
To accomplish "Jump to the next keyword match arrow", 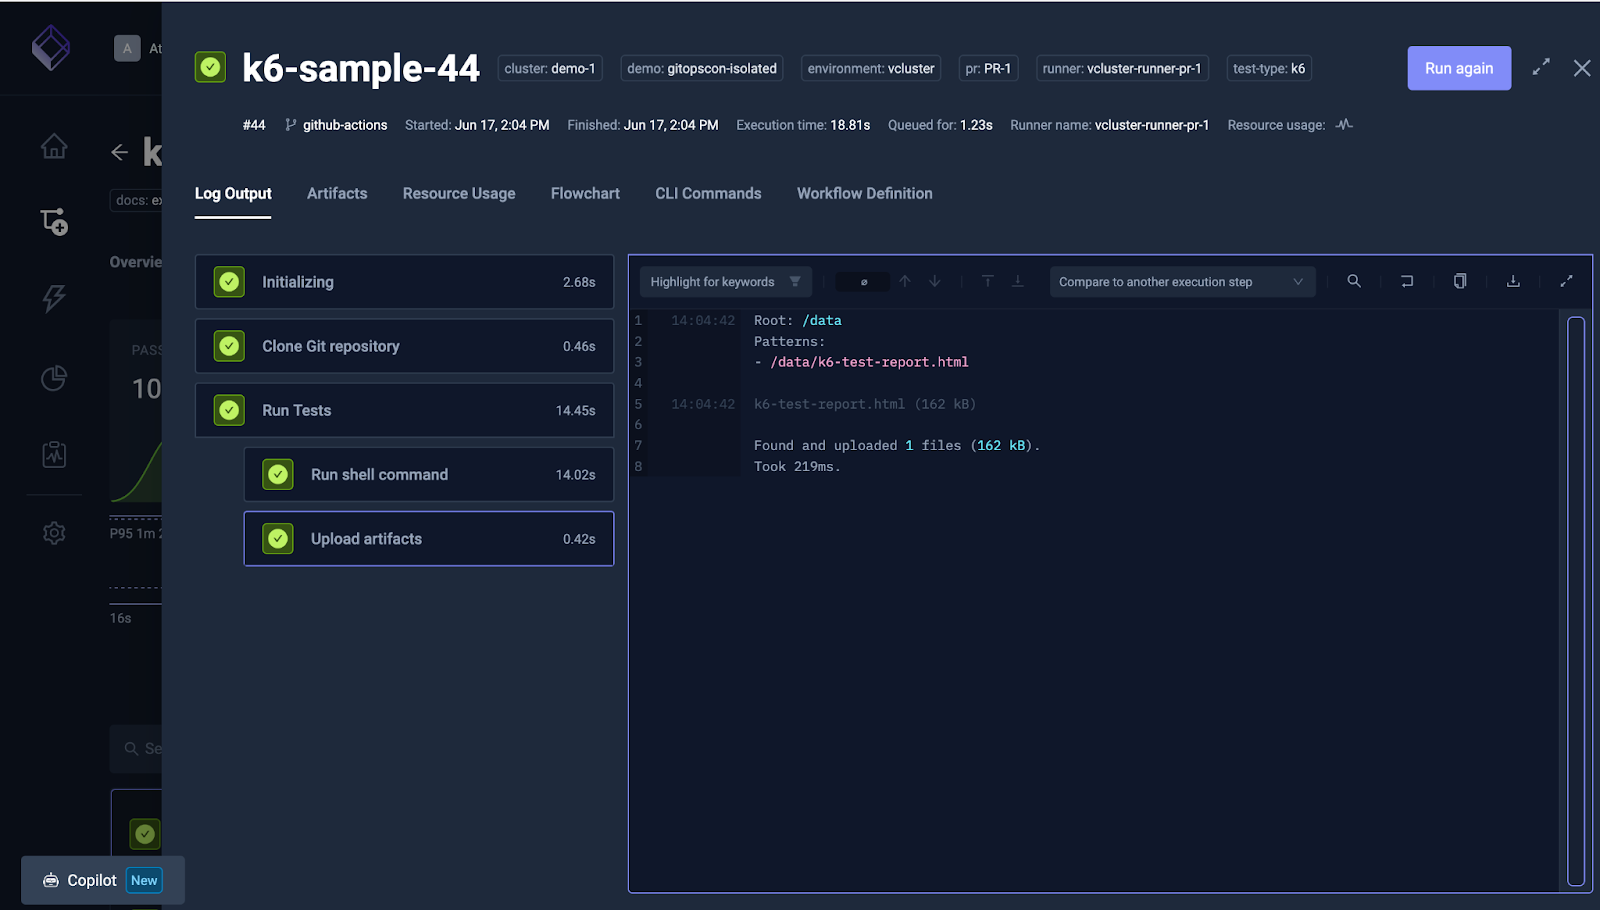I will tap(935, 281).
